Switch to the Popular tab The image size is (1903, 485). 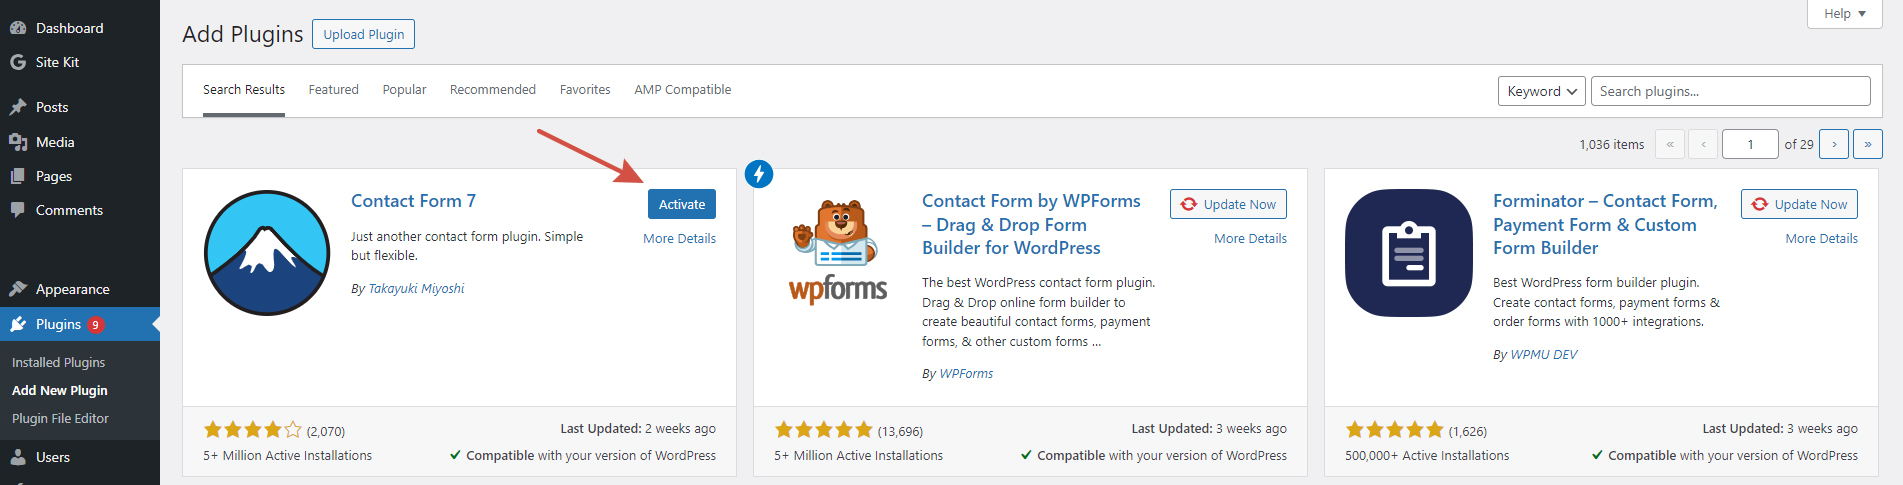404,90
